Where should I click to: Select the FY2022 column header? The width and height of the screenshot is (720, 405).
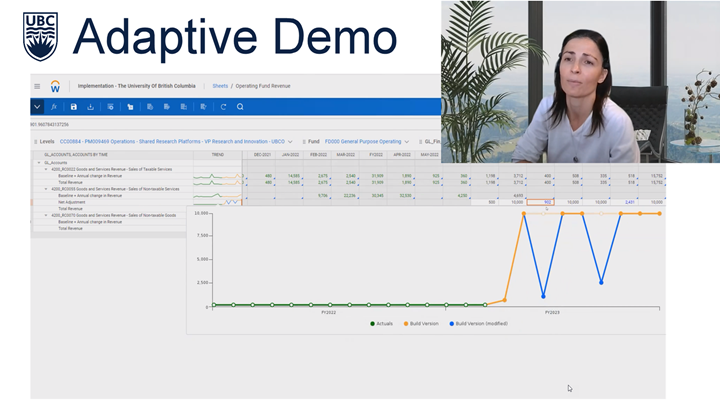[376, 155]
